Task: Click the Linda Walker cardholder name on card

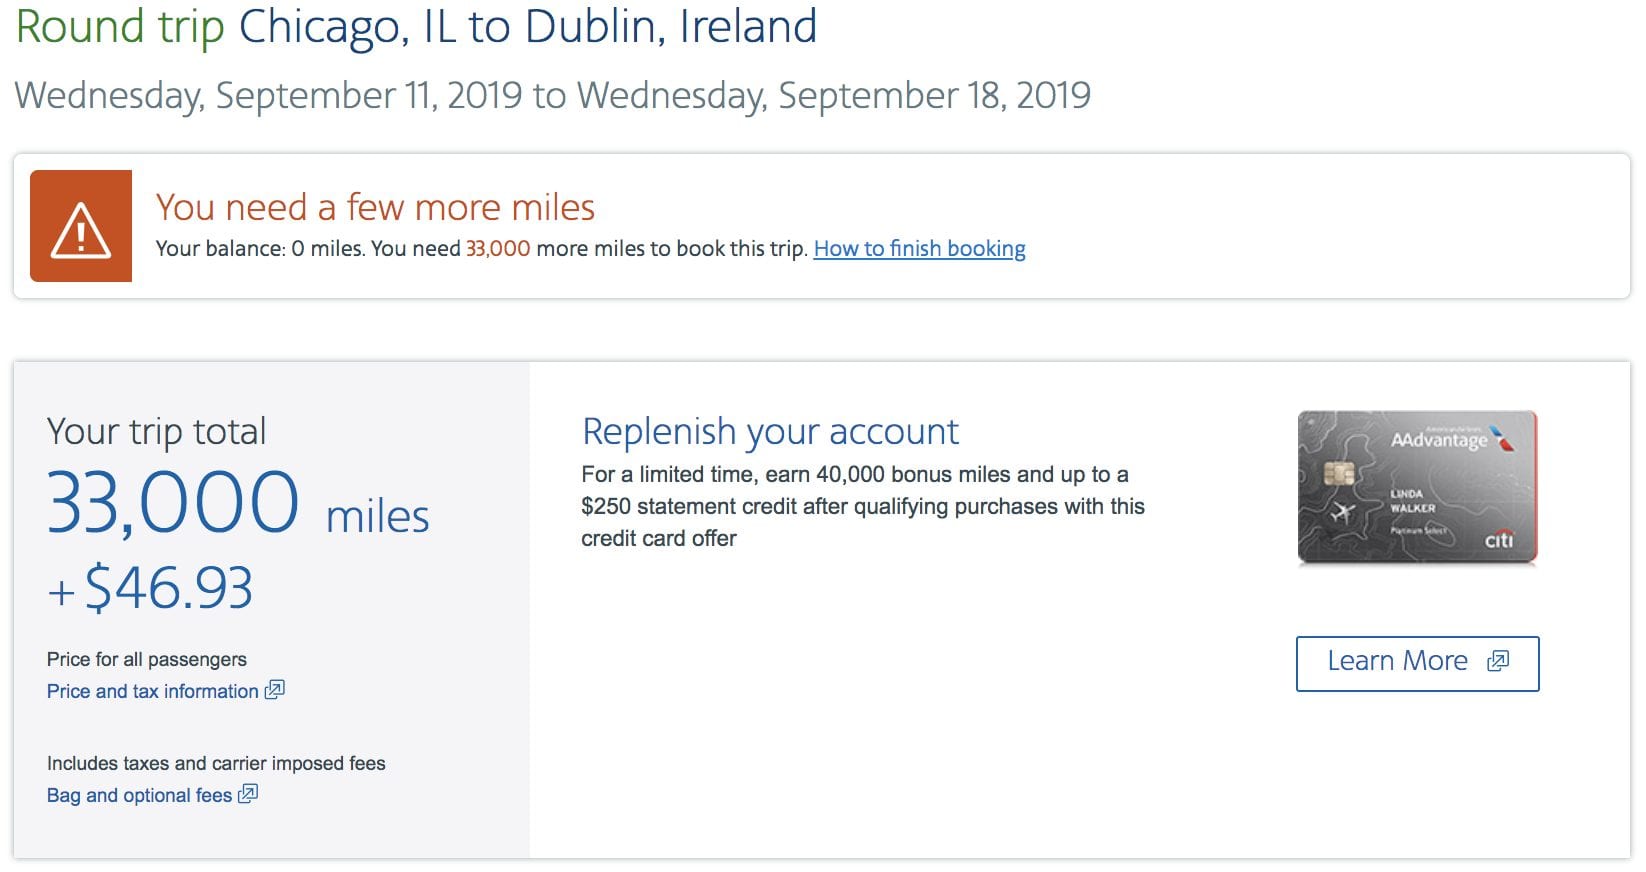Action: click(1412, 501)
